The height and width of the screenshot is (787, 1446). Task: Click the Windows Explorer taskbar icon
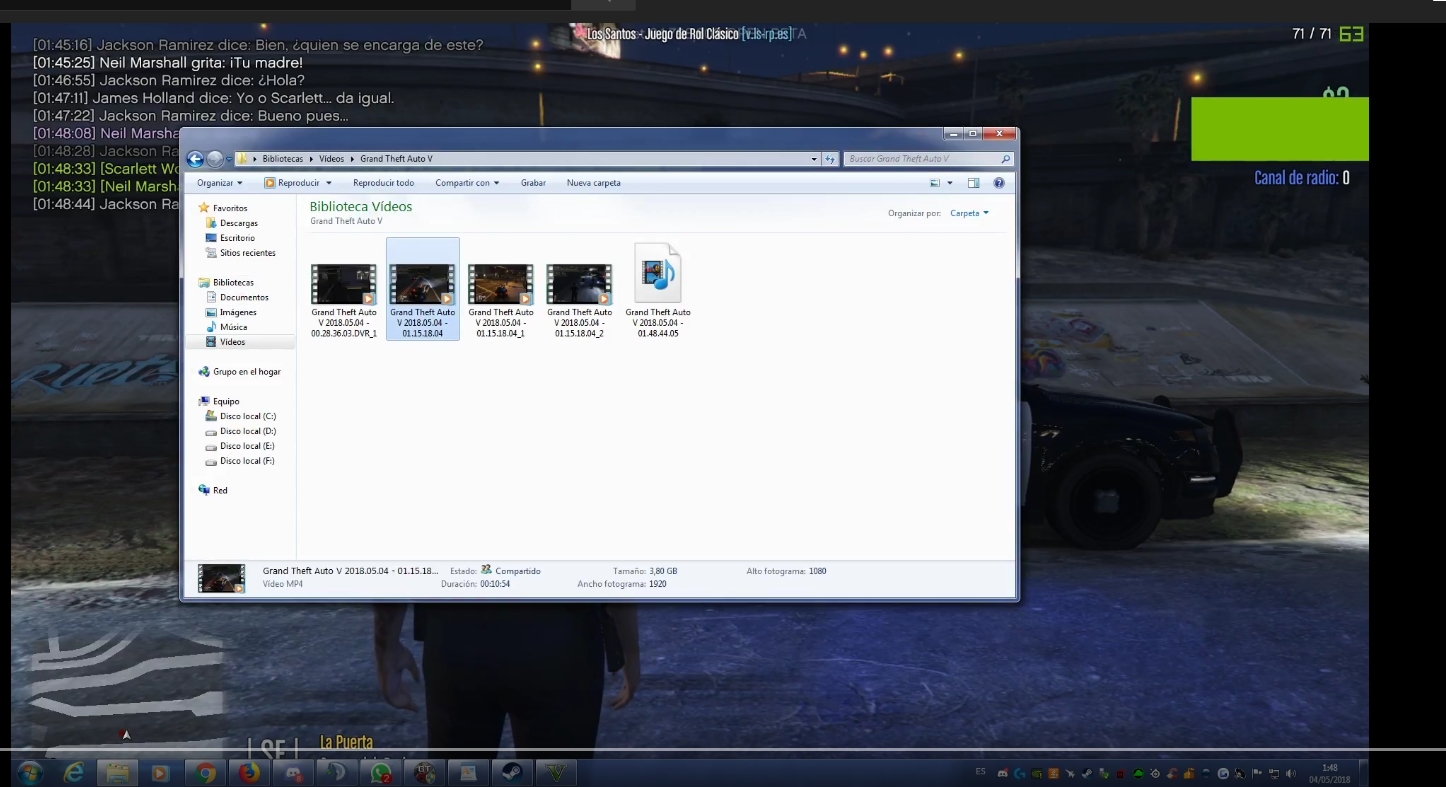117,773
